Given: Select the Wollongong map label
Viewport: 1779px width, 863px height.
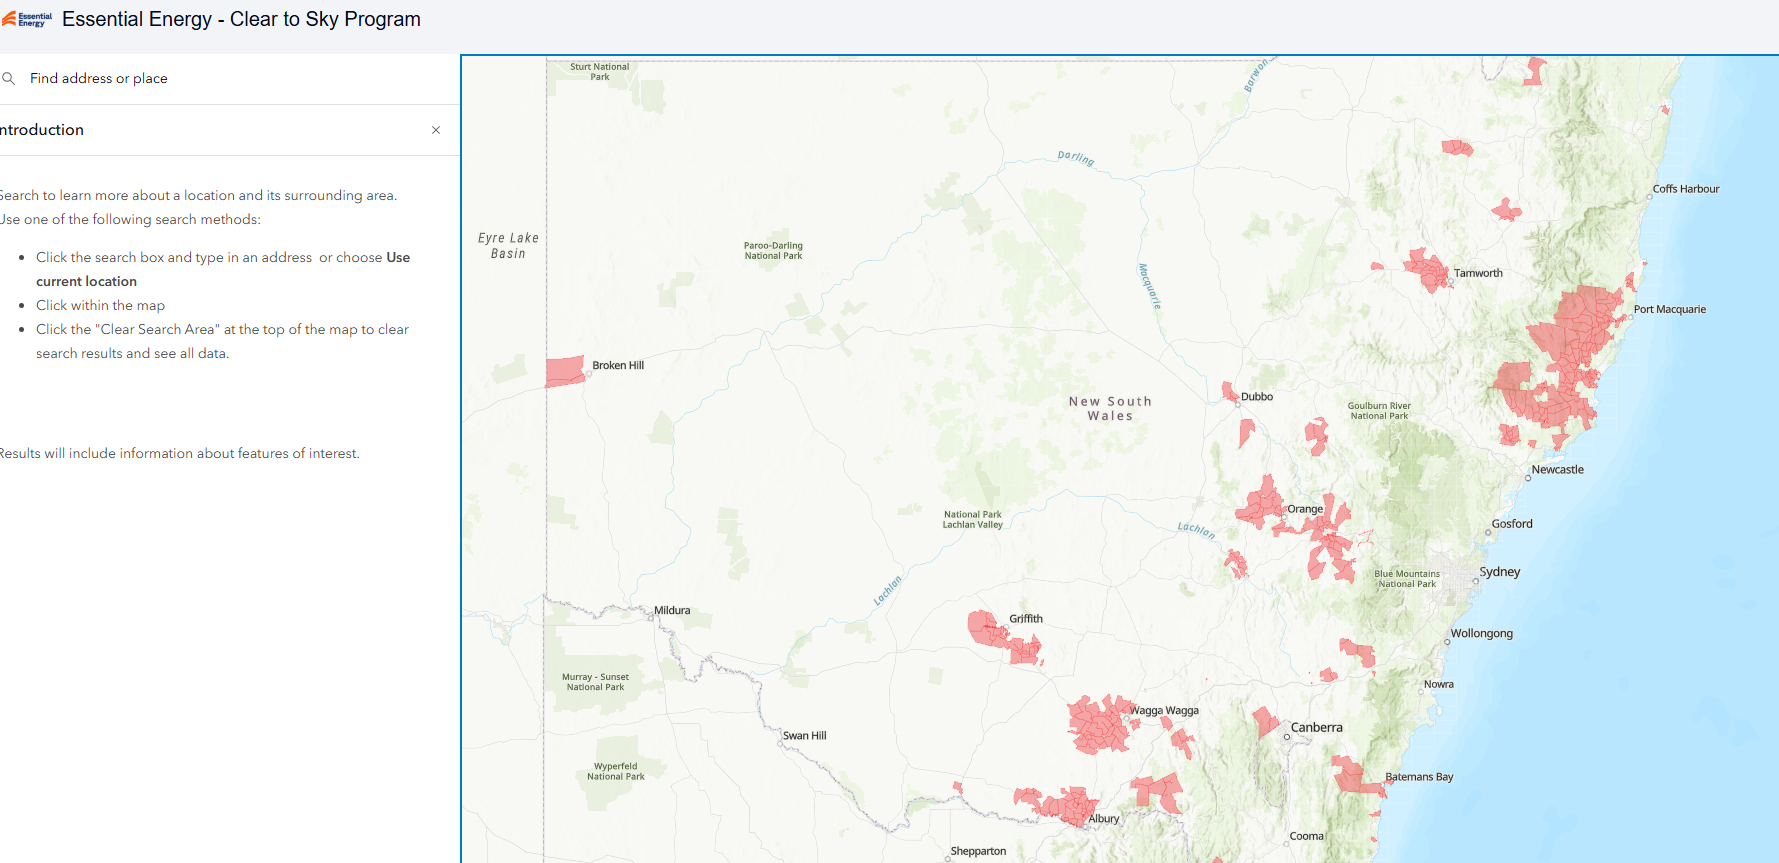Looking at the screenshot, I should [x=1482, y=634].
